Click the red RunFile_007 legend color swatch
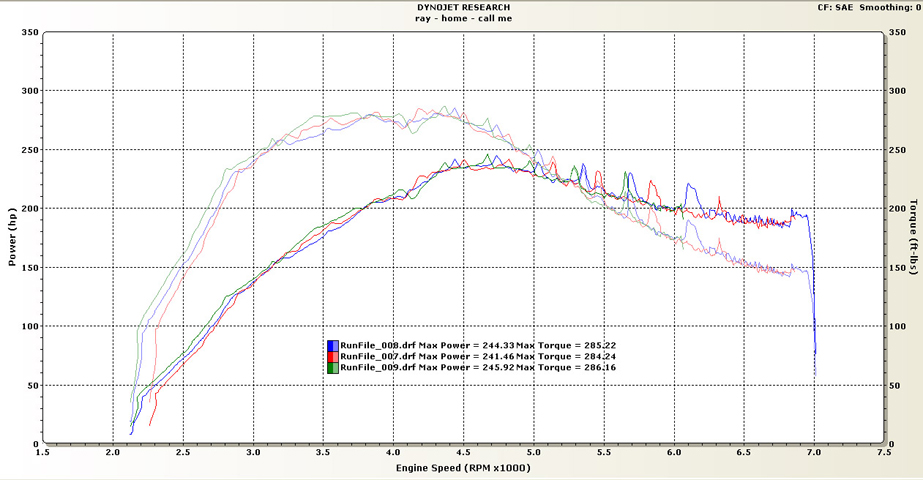 point(333,356)
